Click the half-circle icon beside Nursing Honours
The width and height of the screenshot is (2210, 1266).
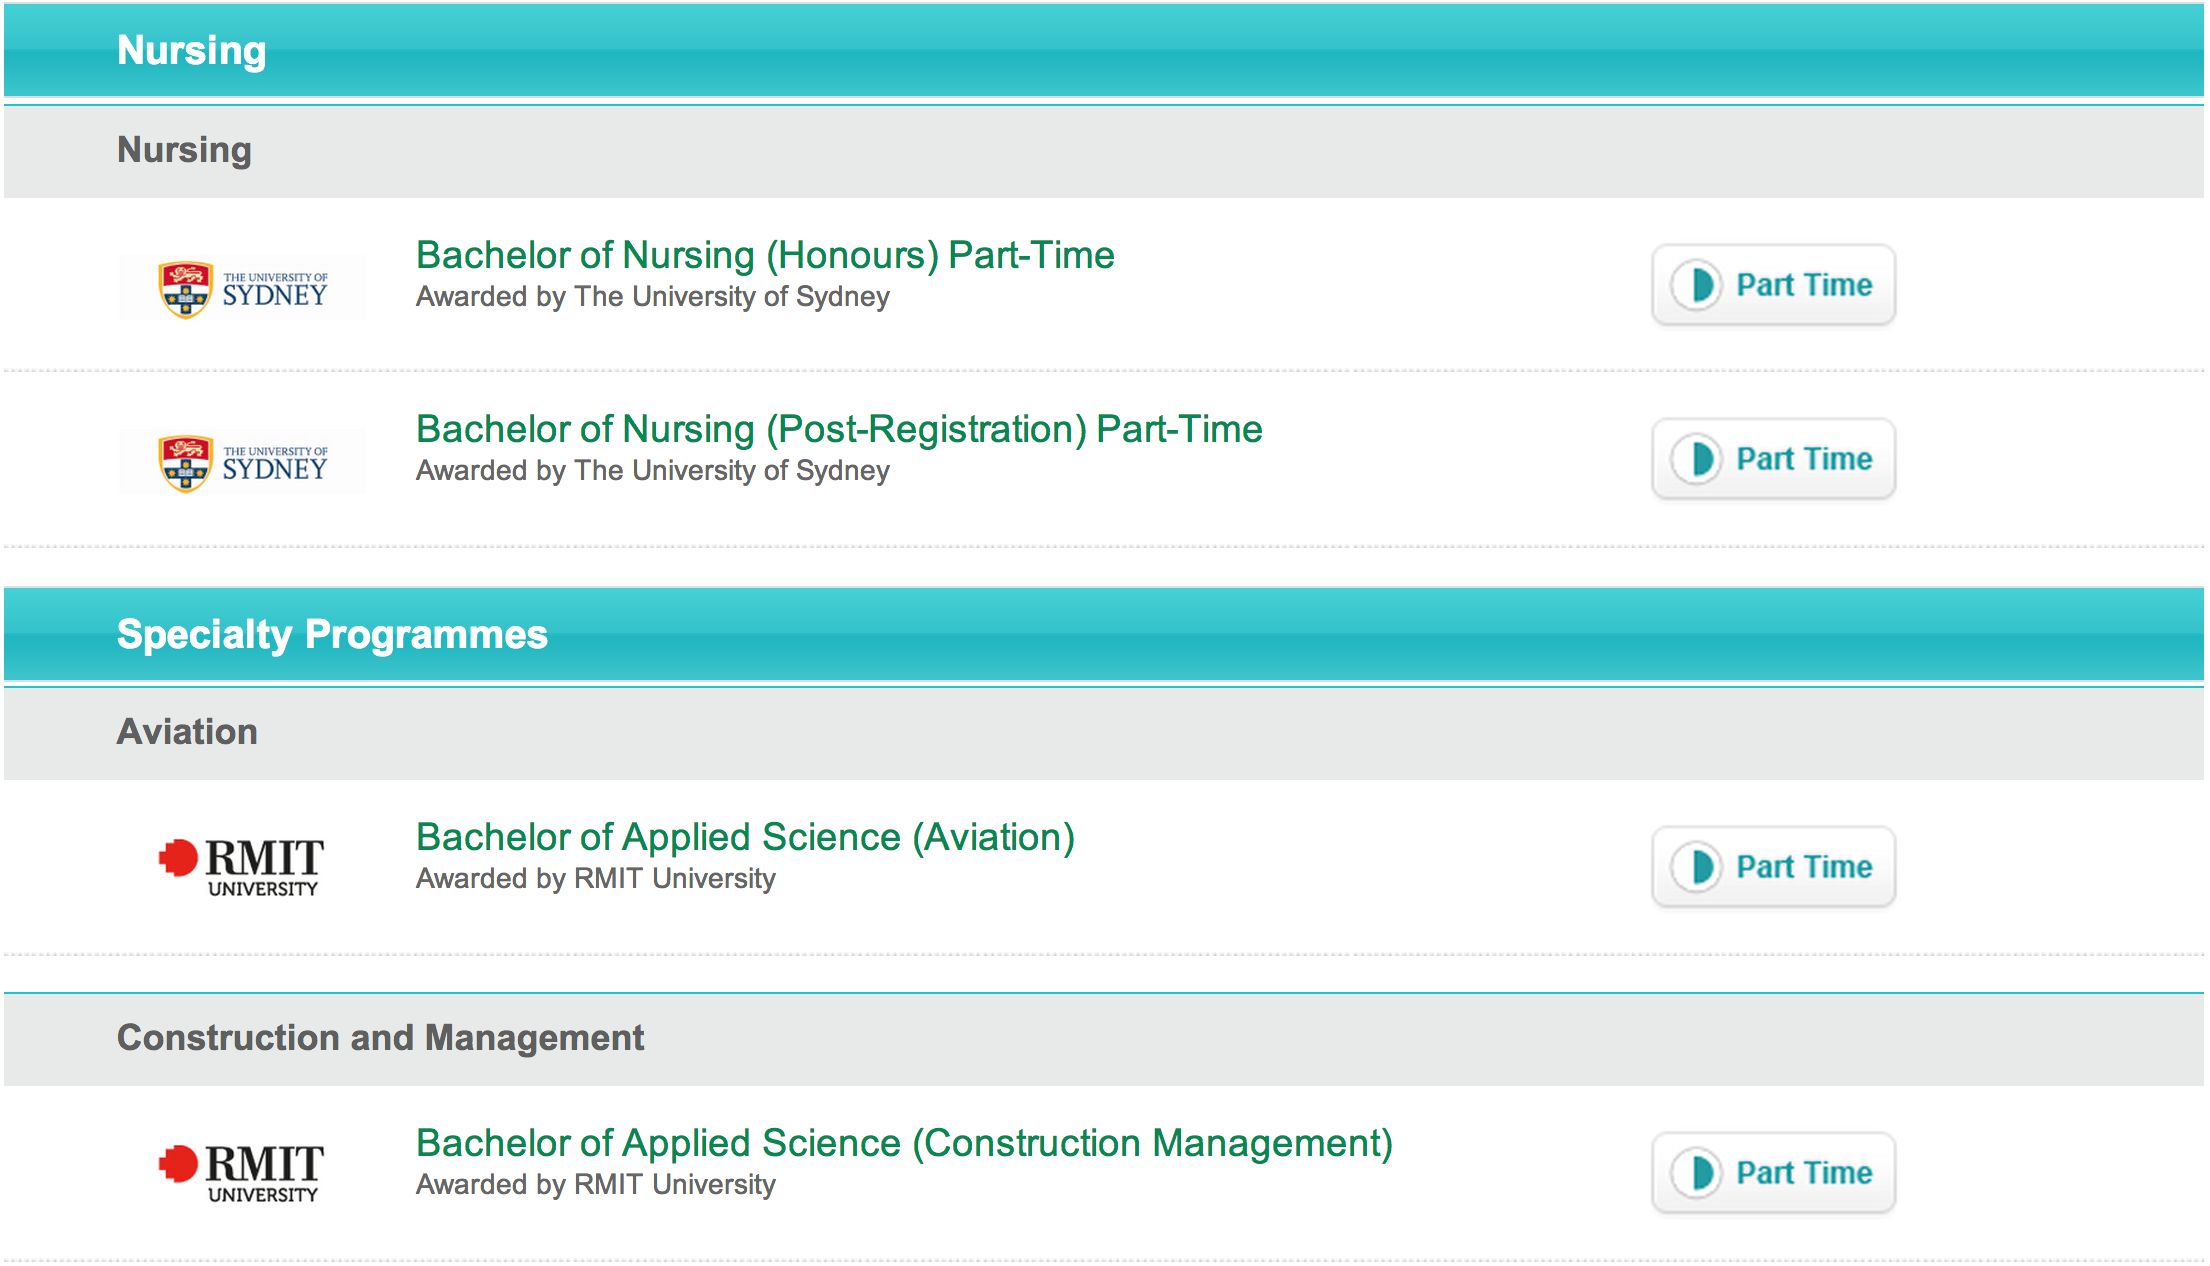(x=1697, y=285)
